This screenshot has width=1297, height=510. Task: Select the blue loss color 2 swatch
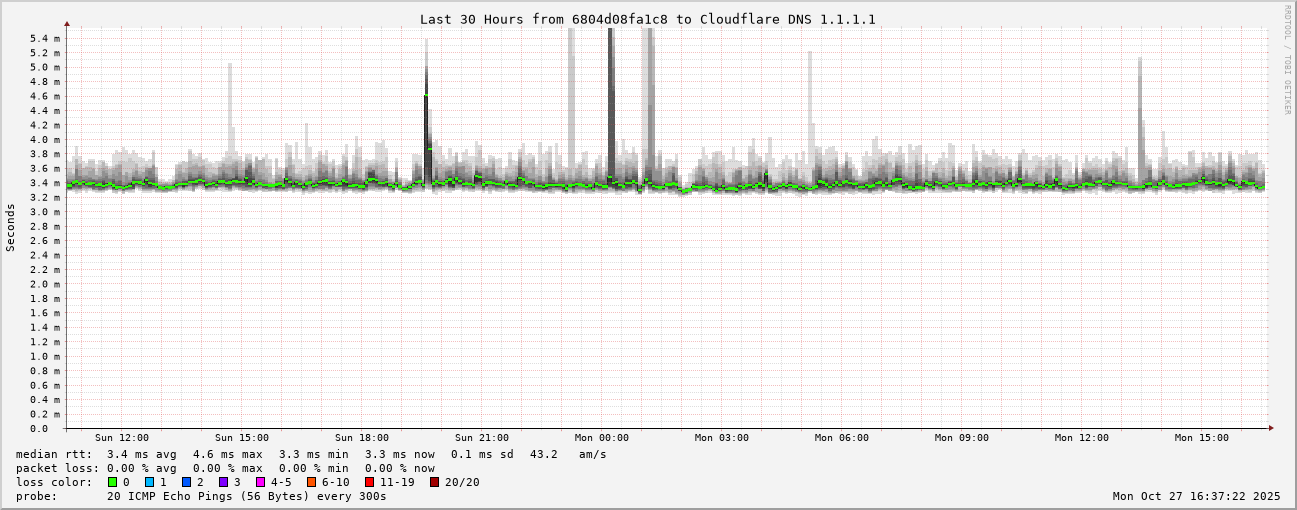(186, 482)
